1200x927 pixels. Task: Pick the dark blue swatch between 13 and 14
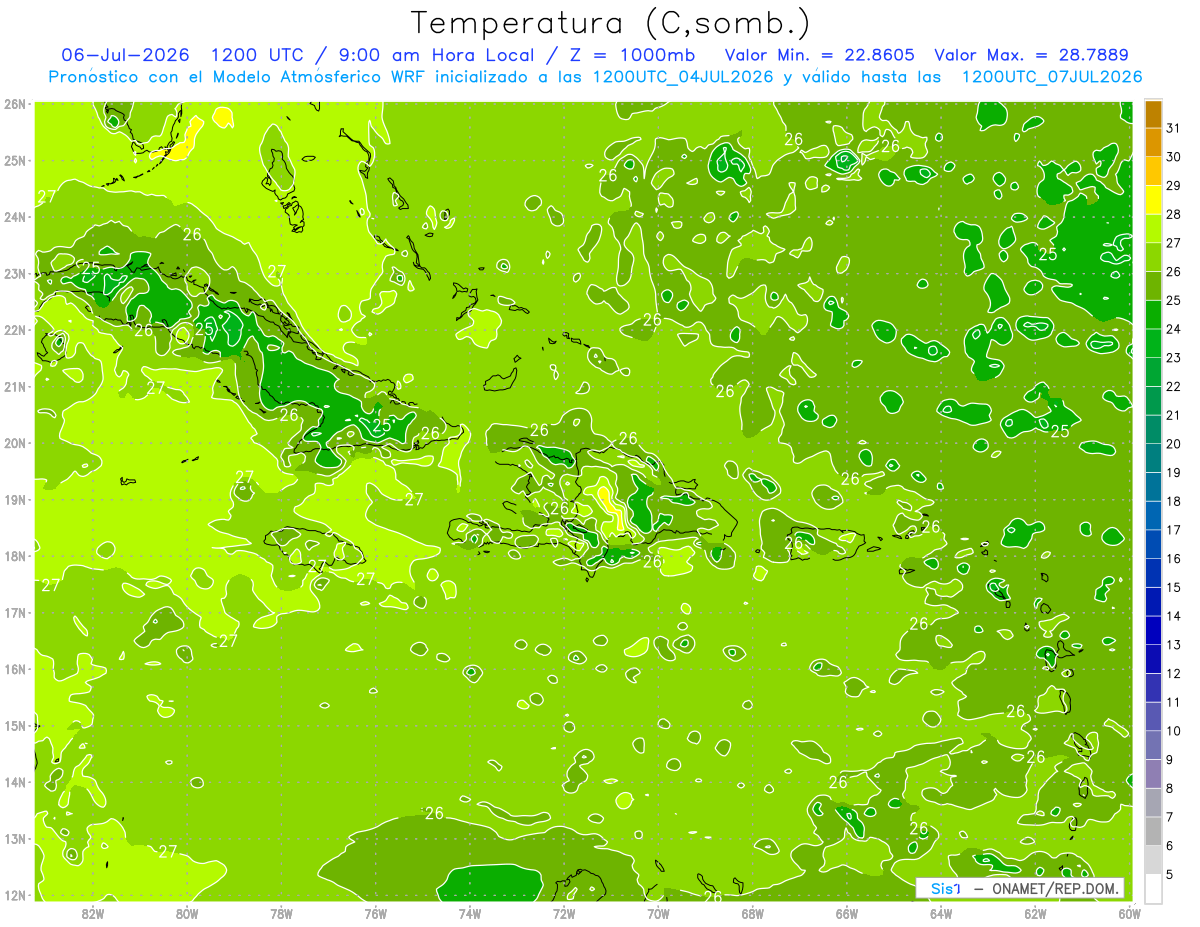click(x=1153, y=630)
